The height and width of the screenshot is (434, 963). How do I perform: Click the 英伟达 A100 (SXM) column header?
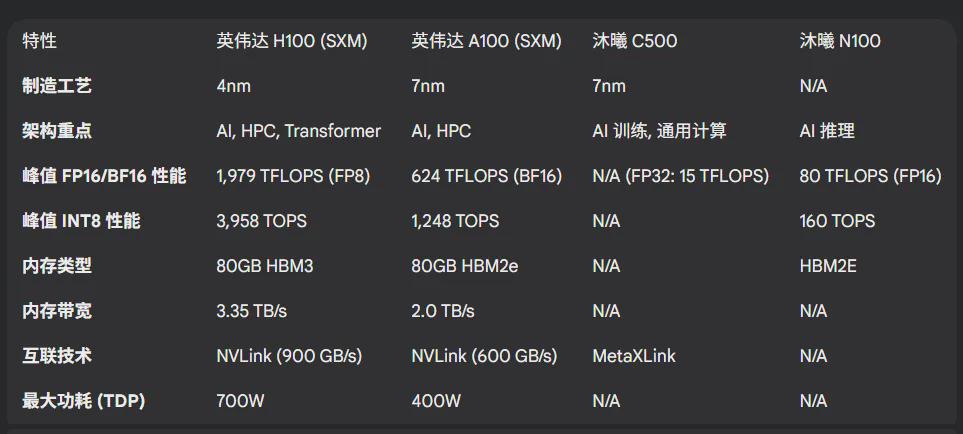[486, 41]
